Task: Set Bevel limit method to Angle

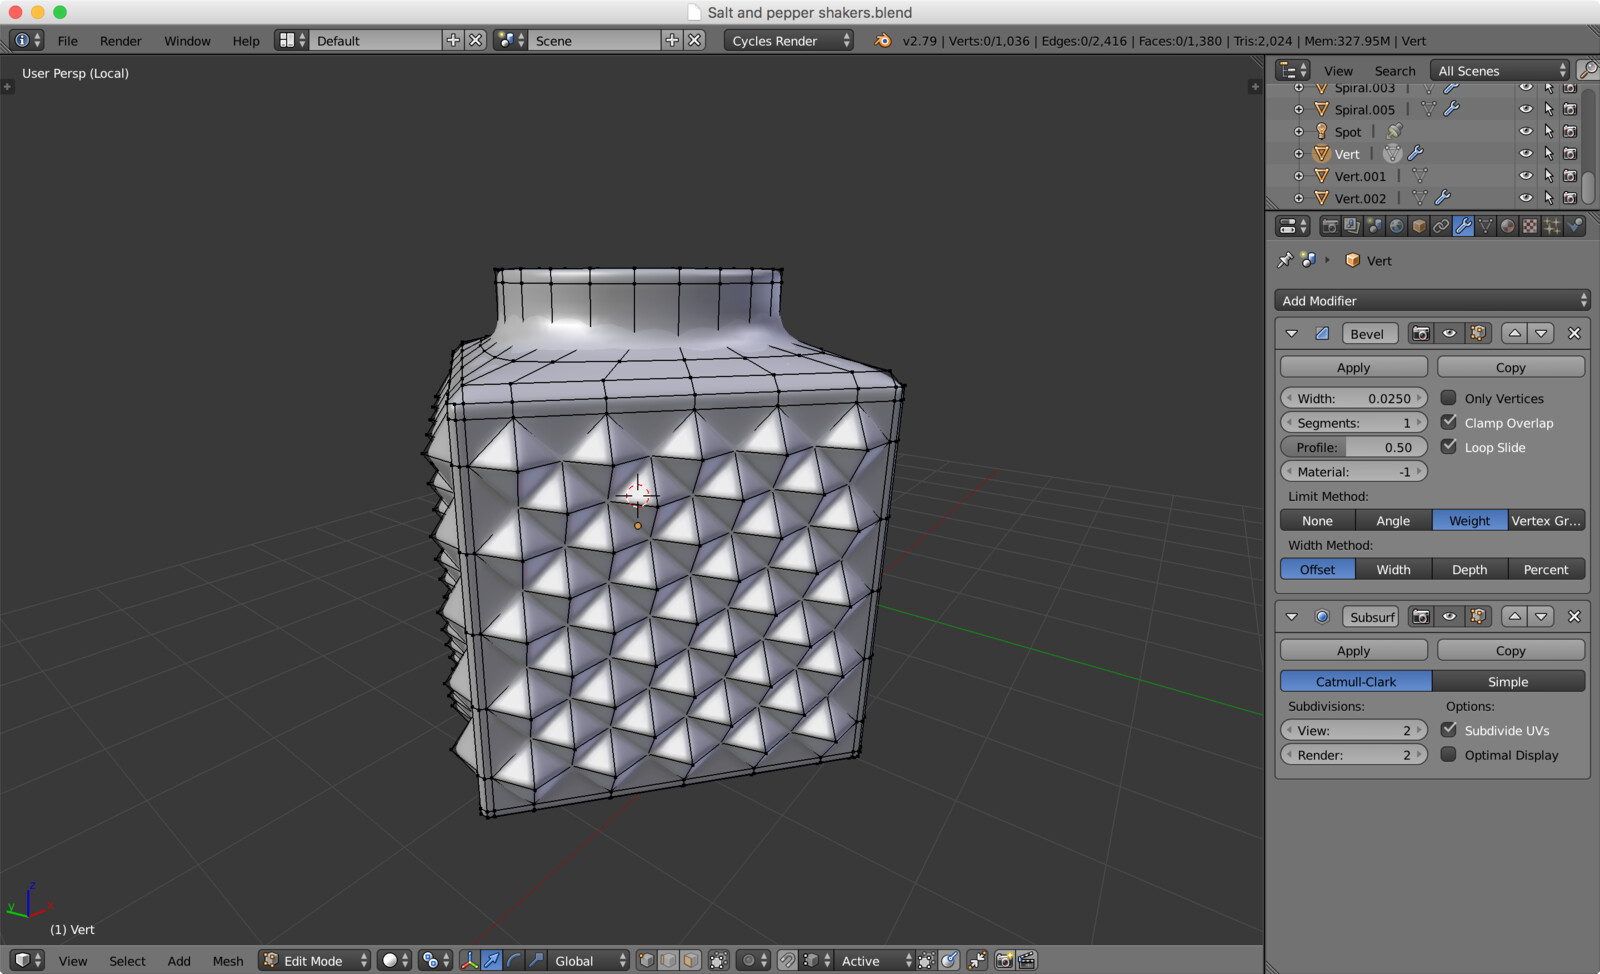Action: [1393, 520]
